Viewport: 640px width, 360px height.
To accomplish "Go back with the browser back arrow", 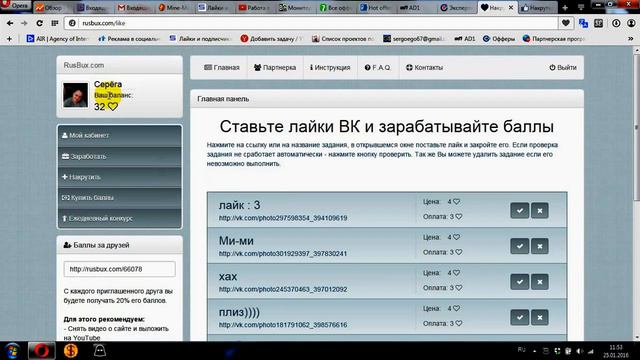I will pos(10,23).
